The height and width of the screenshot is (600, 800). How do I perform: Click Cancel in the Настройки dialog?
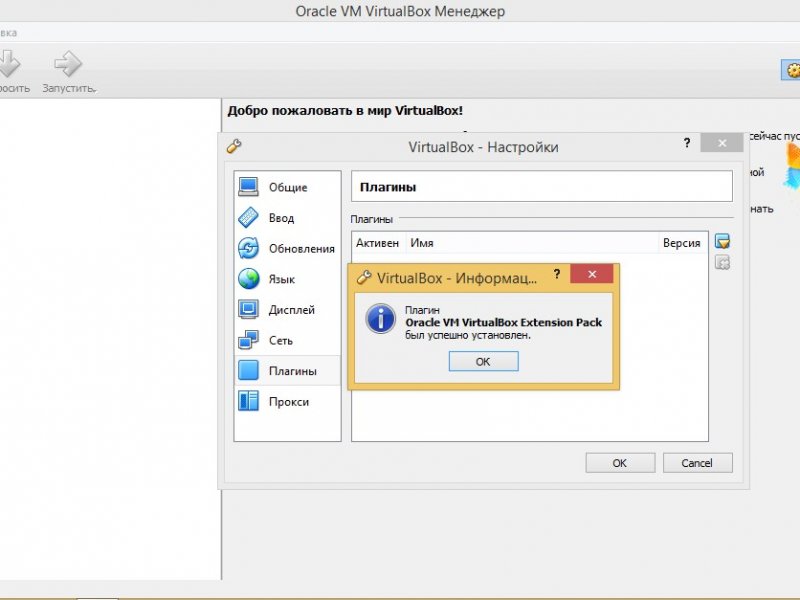click(x=697, y=463)
